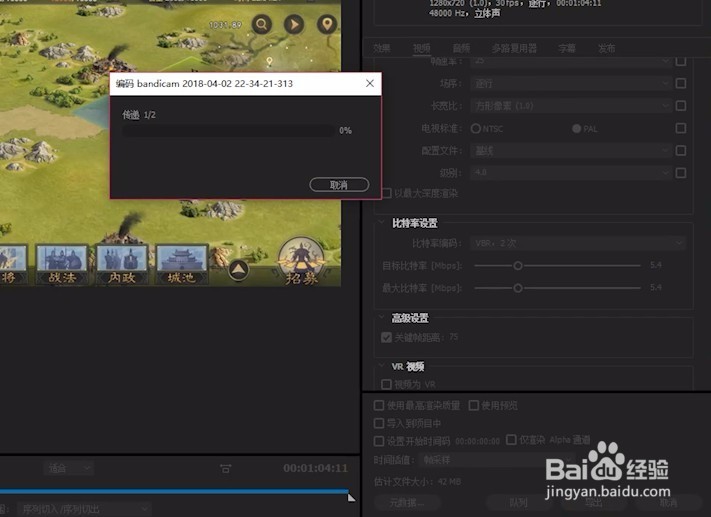Open the 级别 level dropdown
This screenshot has height=517, width=711.
(570, 173)
